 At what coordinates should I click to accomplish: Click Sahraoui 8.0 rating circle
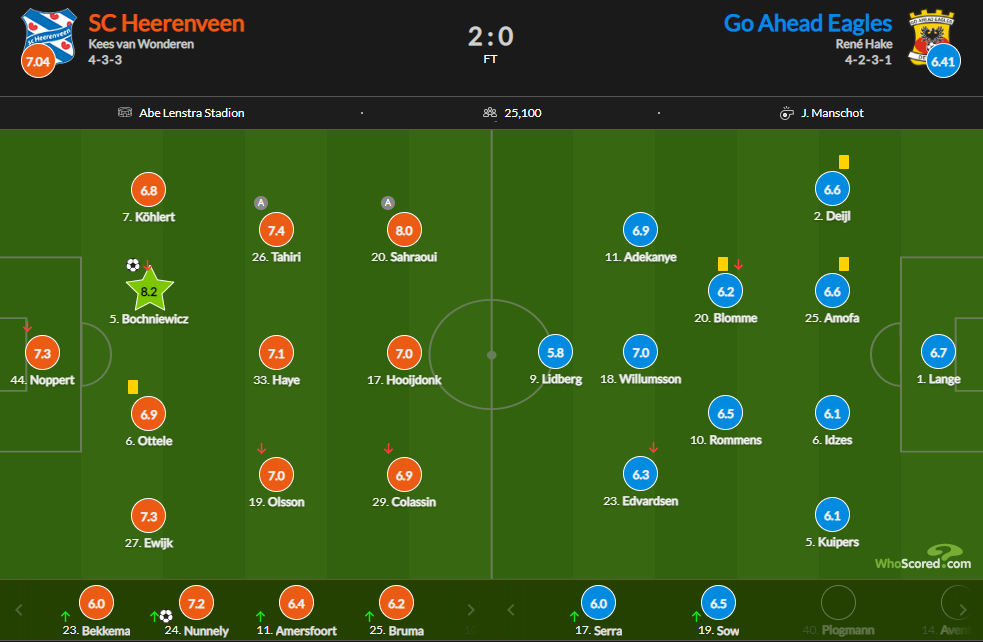point(404,230)
